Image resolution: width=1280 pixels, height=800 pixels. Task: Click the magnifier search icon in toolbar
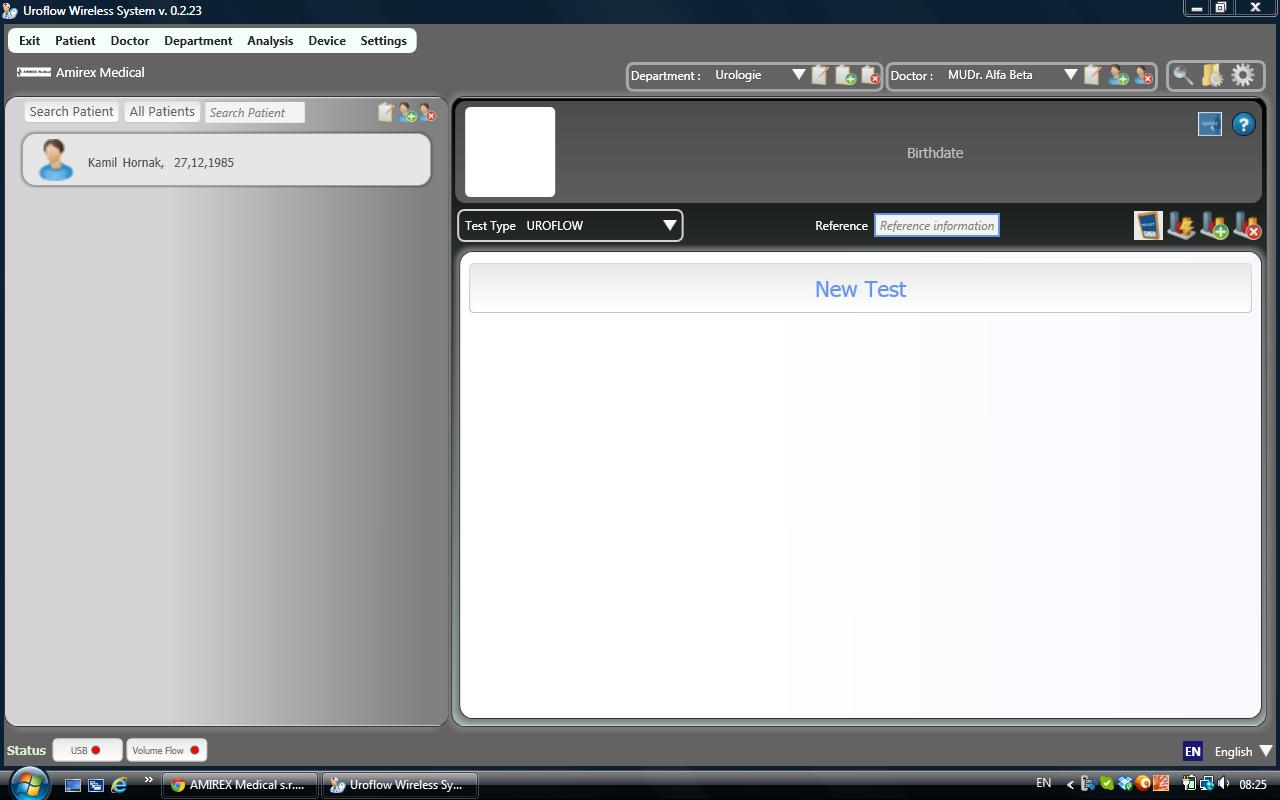[x=1183, y=75]
